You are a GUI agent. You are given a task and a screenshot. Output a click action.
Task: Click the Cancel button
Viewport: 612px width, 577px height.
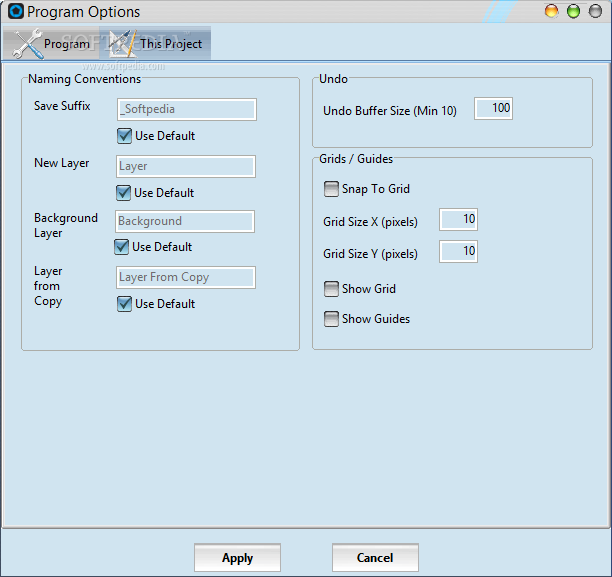(x=375, y=557)
